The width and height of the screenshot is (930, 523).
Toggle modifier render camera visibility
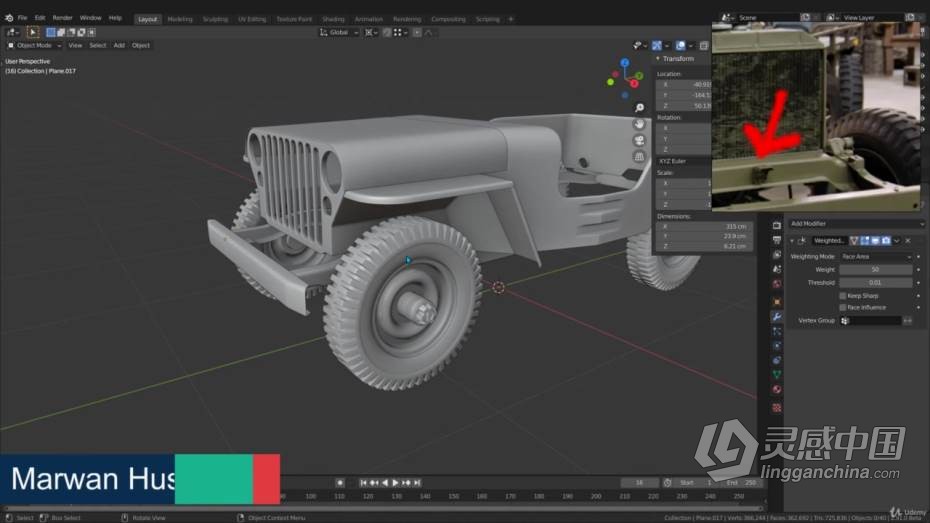(886, 240)
